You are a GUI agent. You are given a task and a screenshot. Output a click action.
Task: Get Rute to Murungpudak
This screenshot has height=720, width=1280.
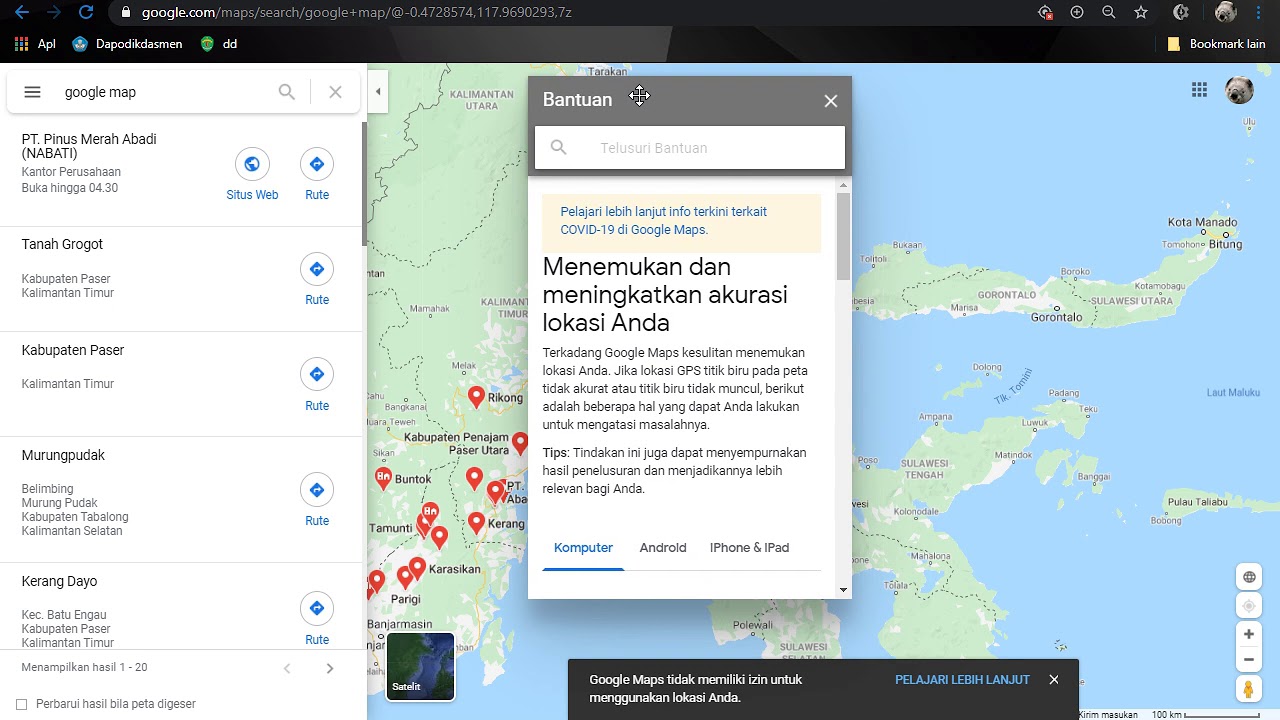tap(317, 501)
